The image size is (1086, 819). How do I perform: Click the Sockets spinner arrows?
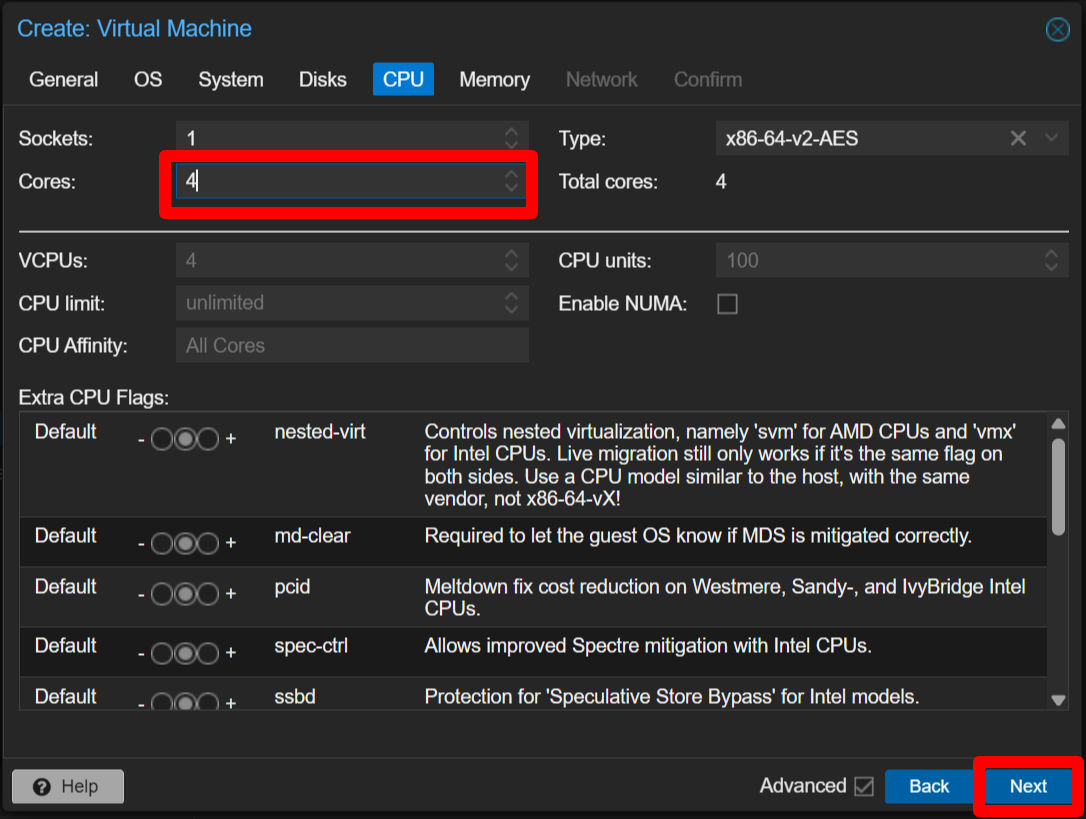(x=511, y=139)
